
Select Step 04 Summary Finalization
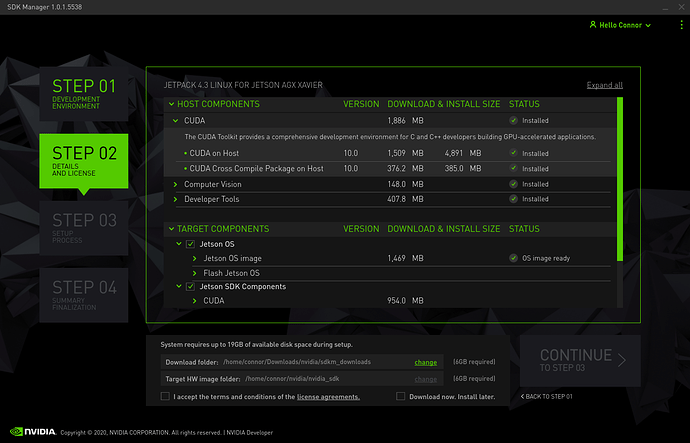[84, 295]
